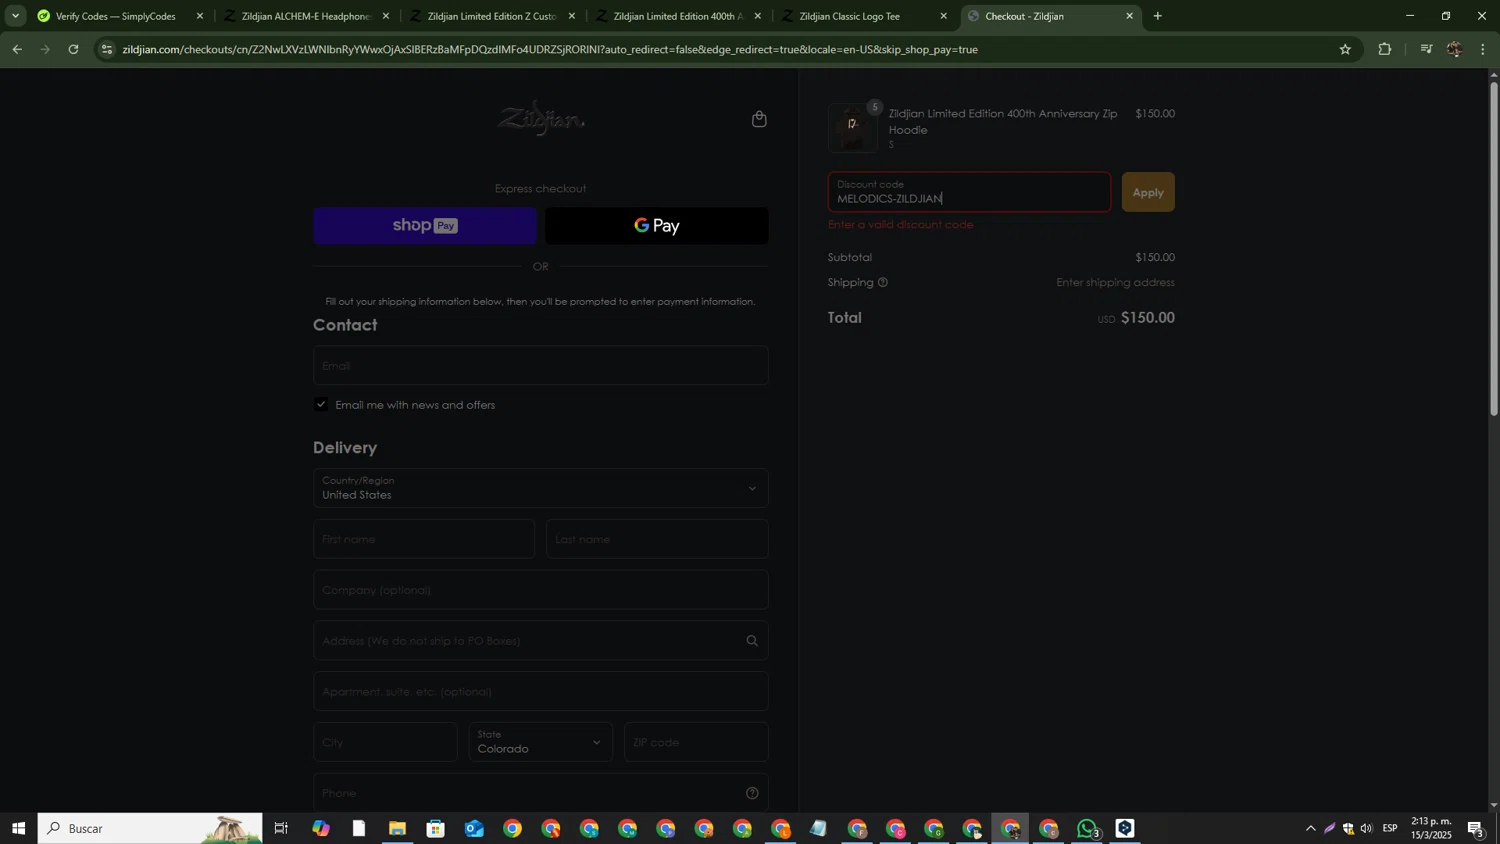Go back to the previous page
1500x844 pixels.
click(17, 49)
